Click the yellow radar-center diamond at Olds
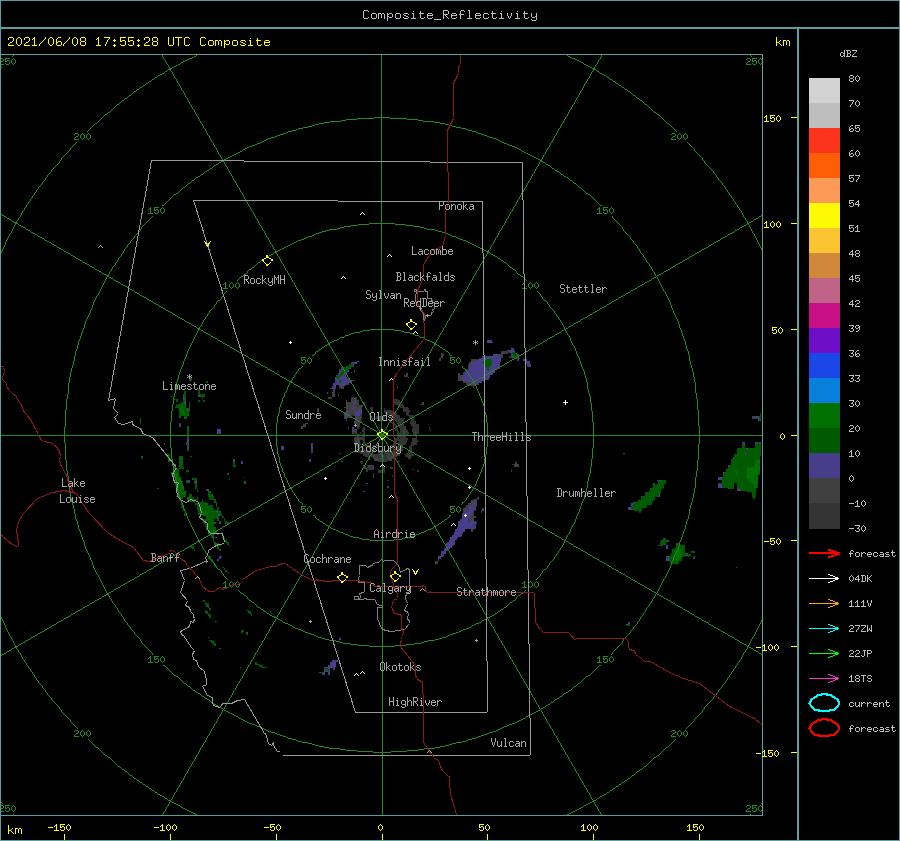 (x=382, y=435)
